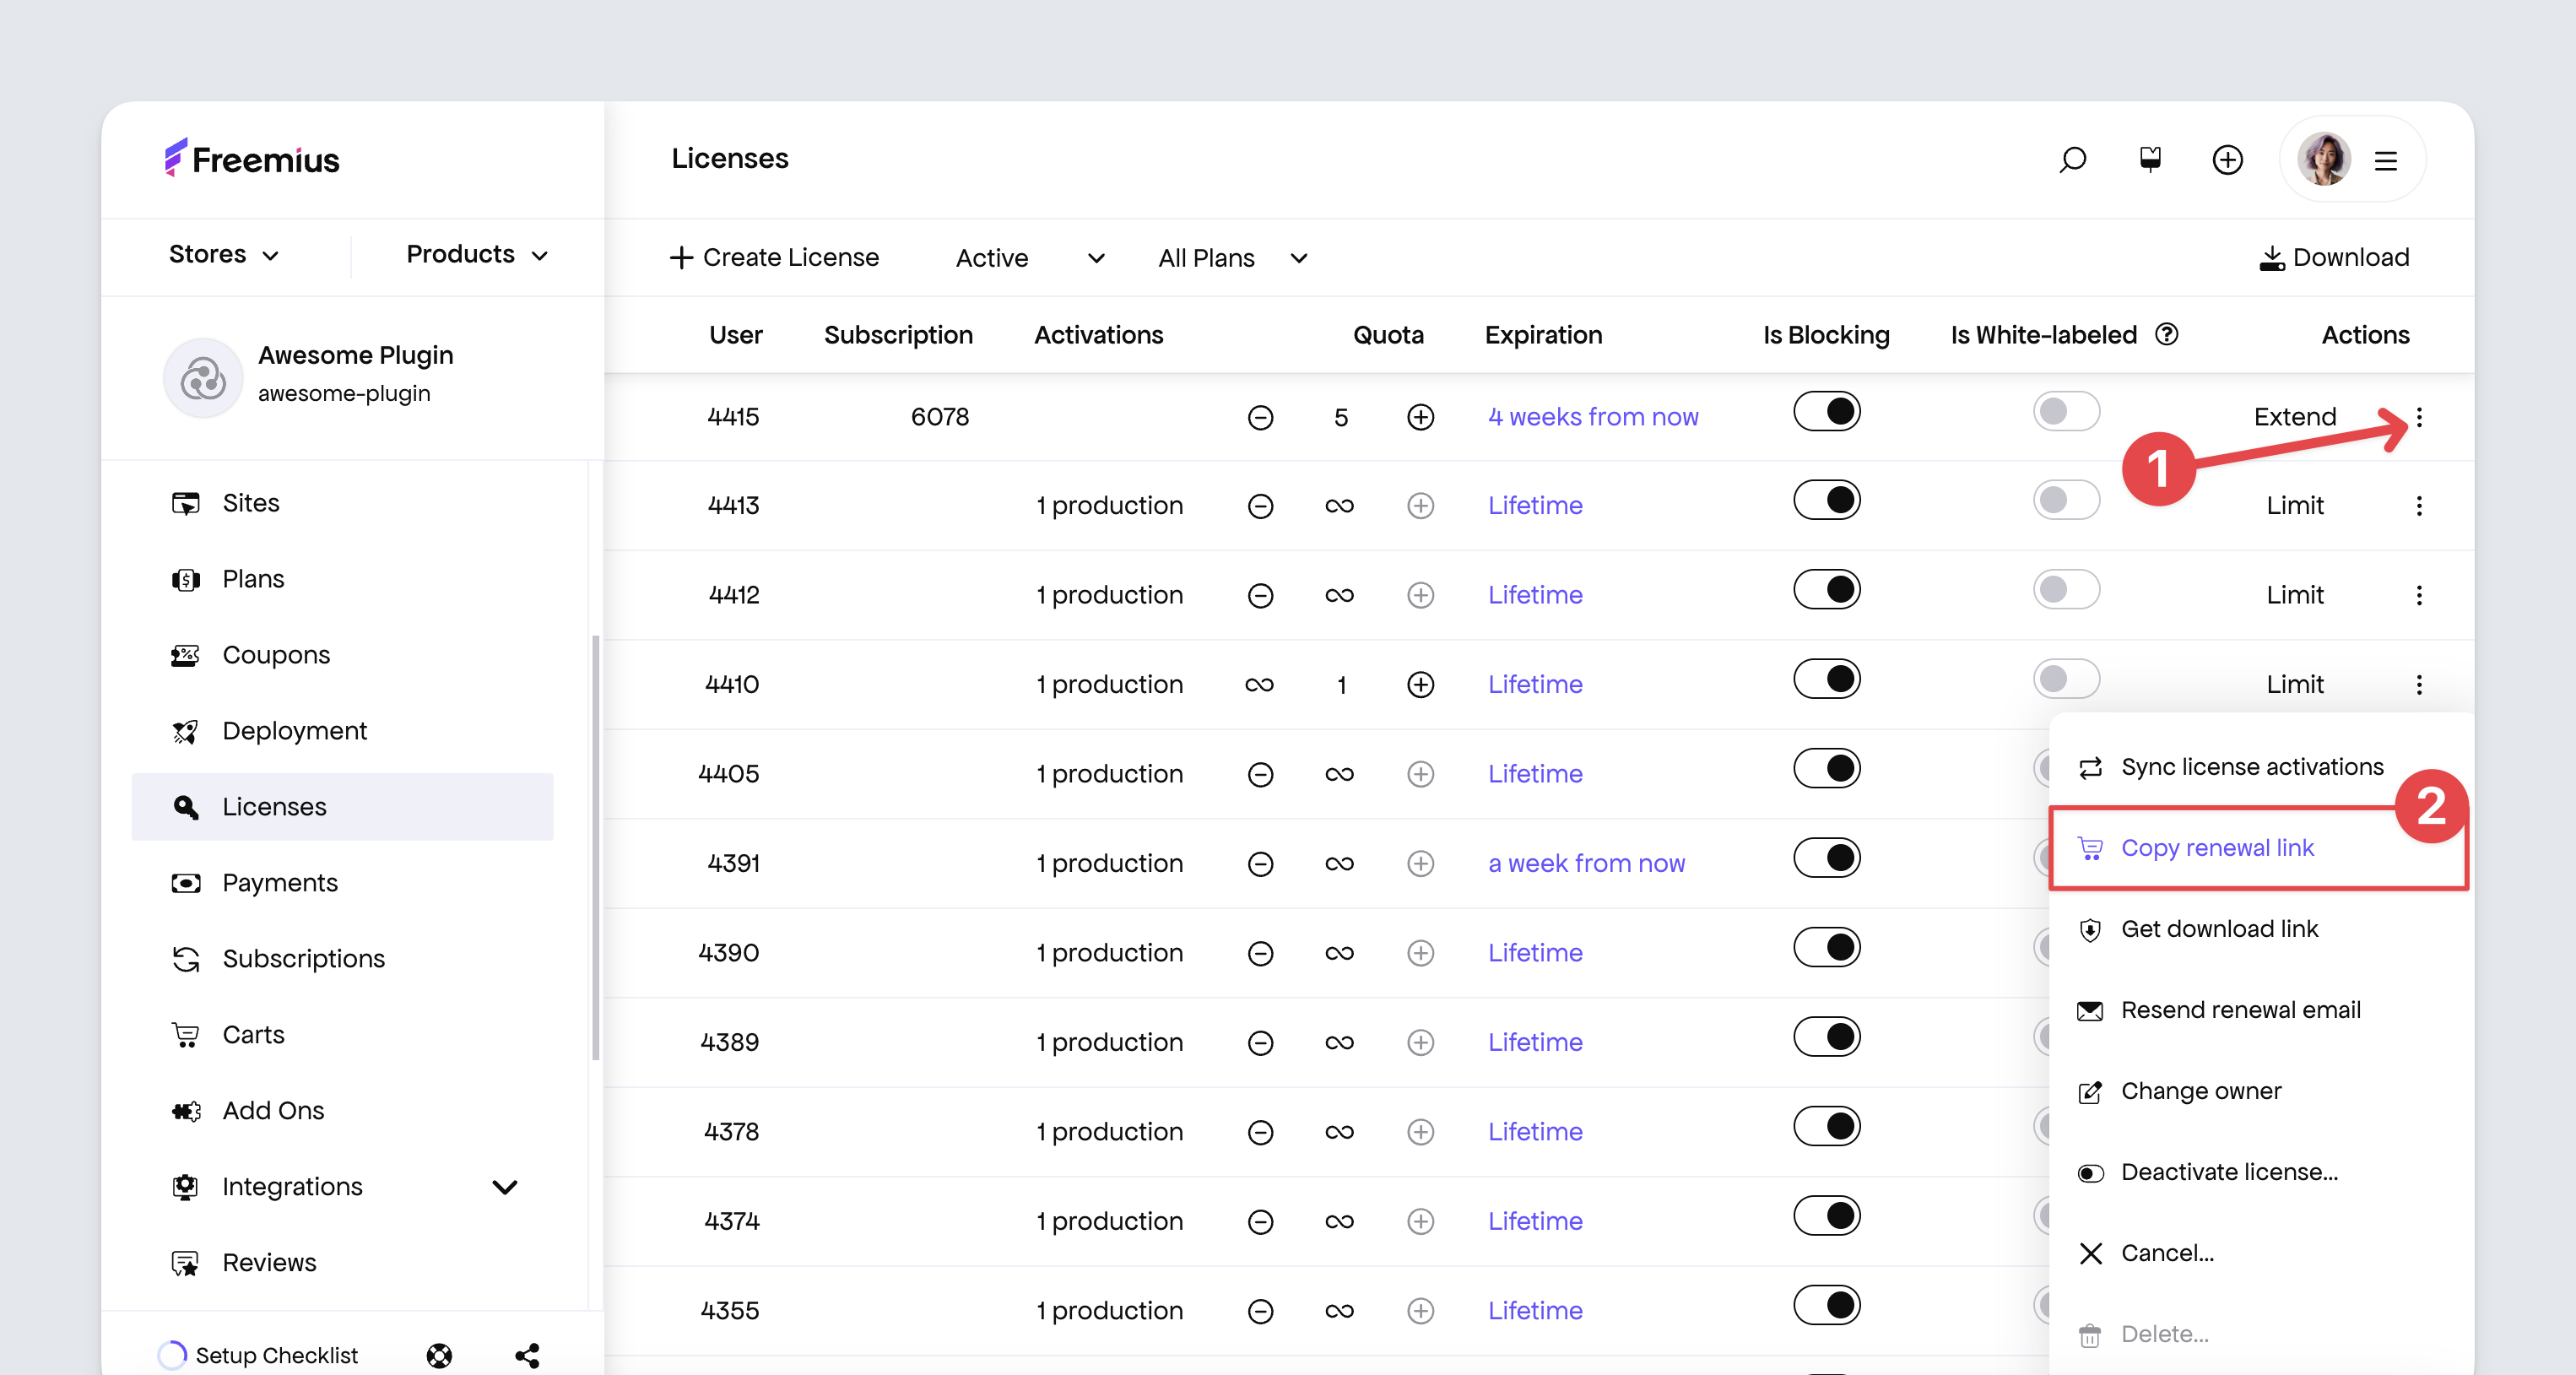Toggle Is Blocking for license 4405

point(1827,769)
